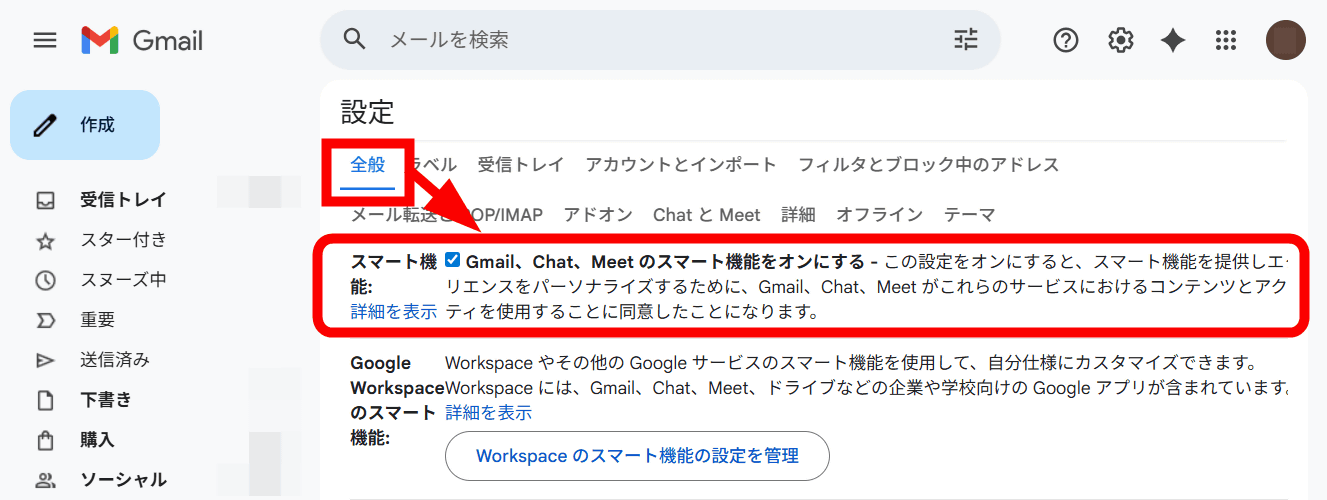Click the pencil icon in 作成 button
The image size is (1327, 500).
point(45,125)
